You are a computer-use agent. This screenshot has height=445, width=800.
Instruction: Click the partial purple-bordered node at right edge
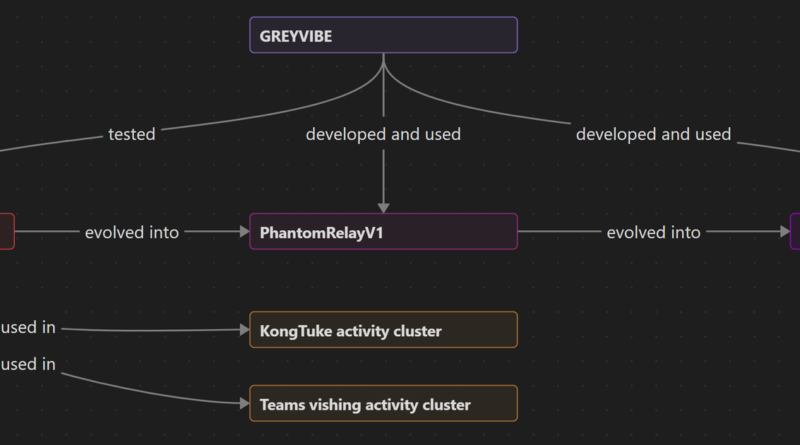coord(795,232)
